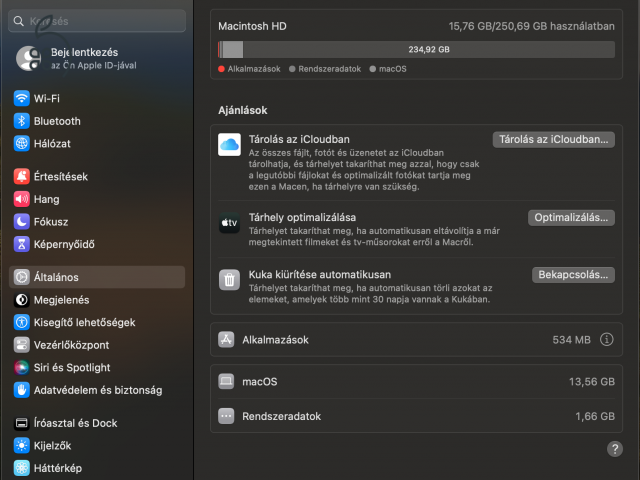Click the Íróasztal és Dock icon
The image size is (640, 480).
pos(22,423)
